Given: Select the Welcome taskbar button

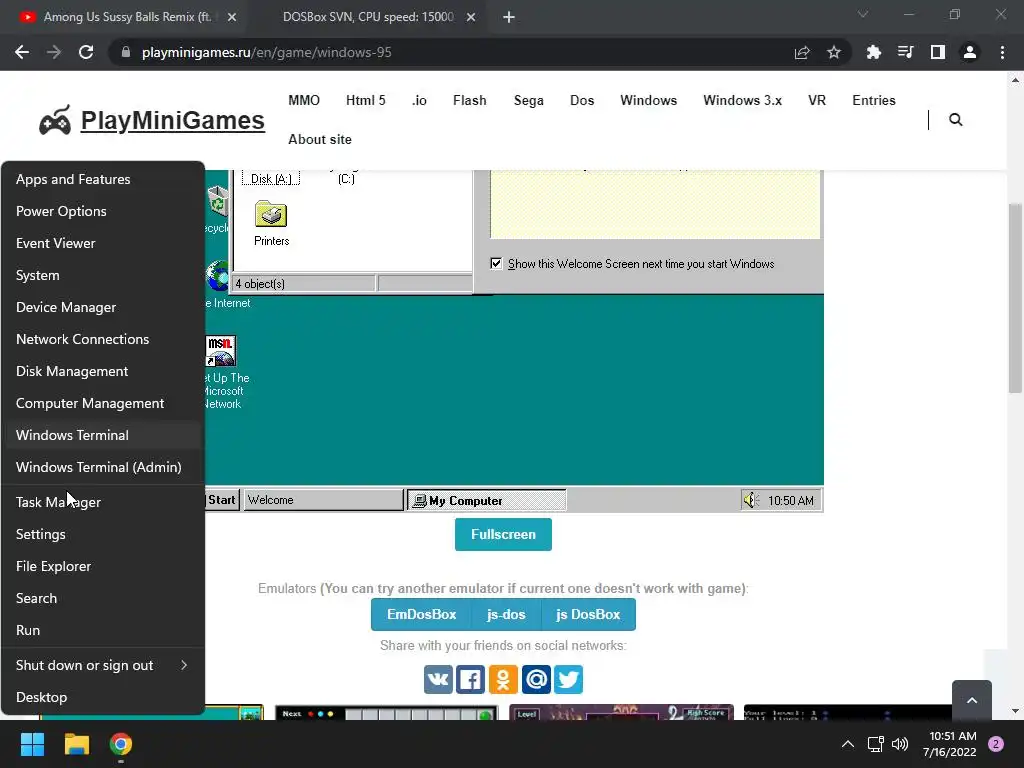Looking at the screenshot, I should (323, 500).
